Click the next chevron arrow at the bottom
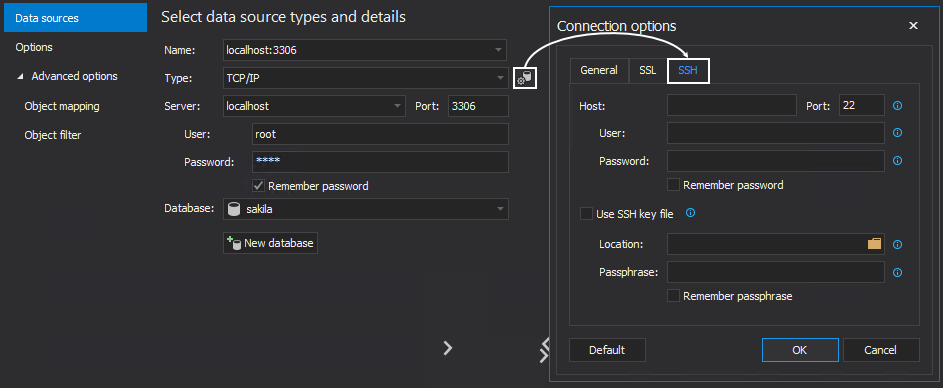The height and width of the screenshot is (388, 943). point(447,348)
